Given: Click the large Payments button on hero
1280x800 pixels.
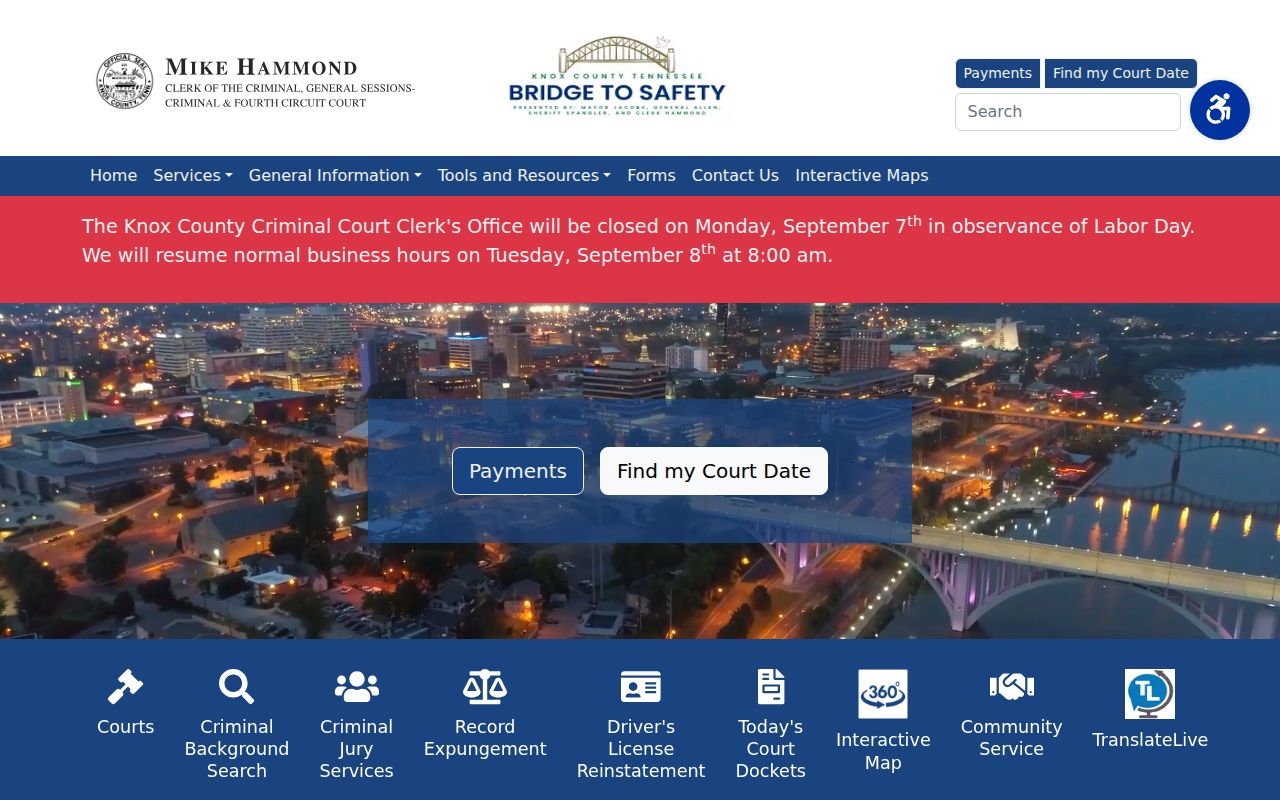Looking at the screenshot, I should tap(518, 471).
